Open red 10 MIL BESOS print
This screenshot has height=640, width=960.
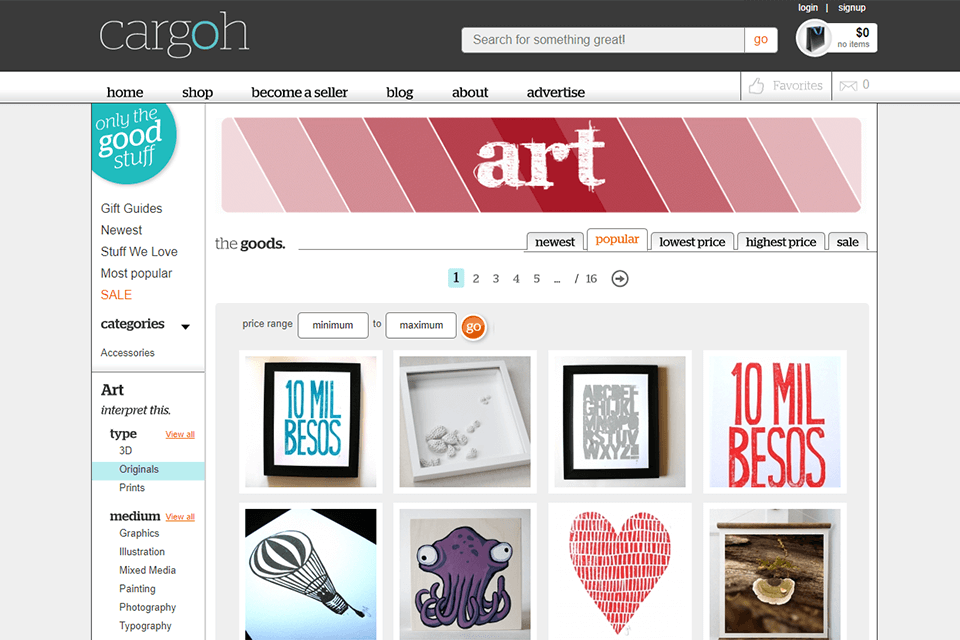click(774, 422)
